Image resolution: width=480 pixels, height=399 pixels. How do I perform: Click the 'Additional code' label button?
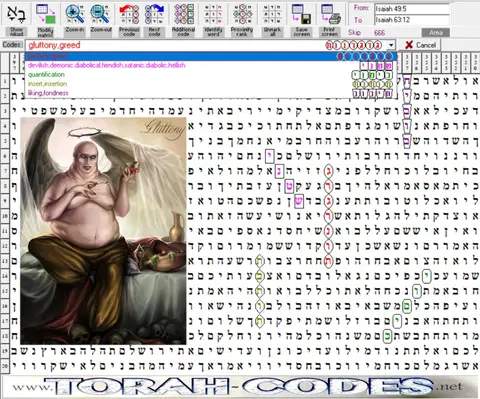(x=184, y=32)
